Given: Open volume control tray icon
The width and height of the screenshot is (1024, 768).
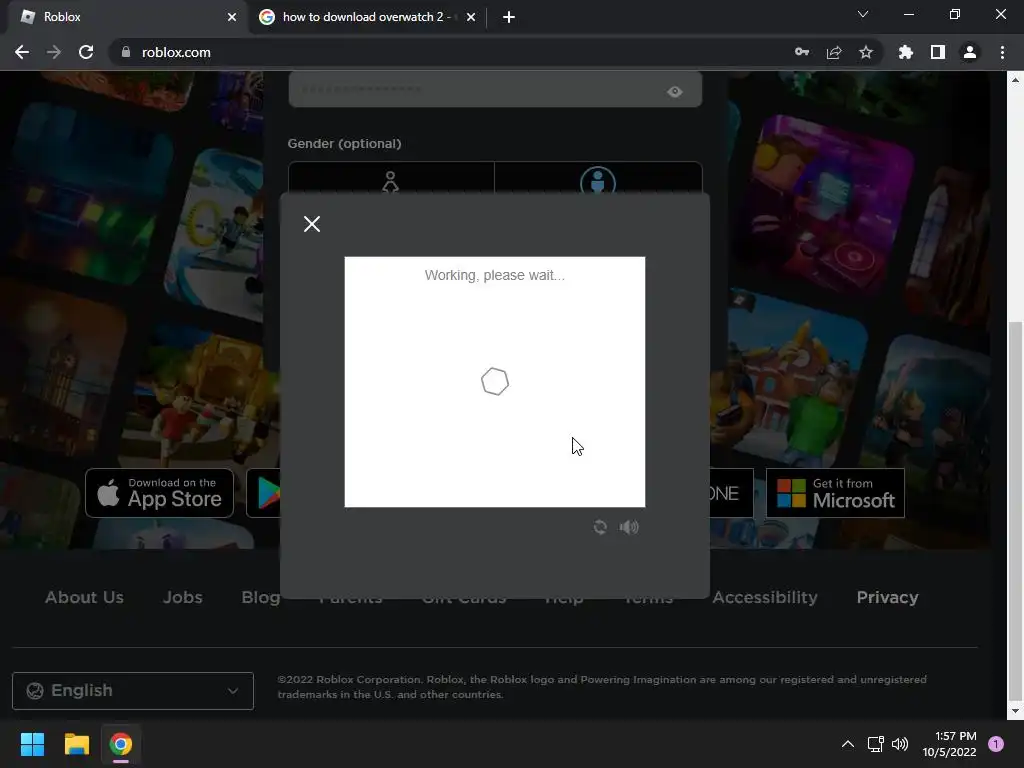Looking at the screenshot, I should (x=900, y=744).
